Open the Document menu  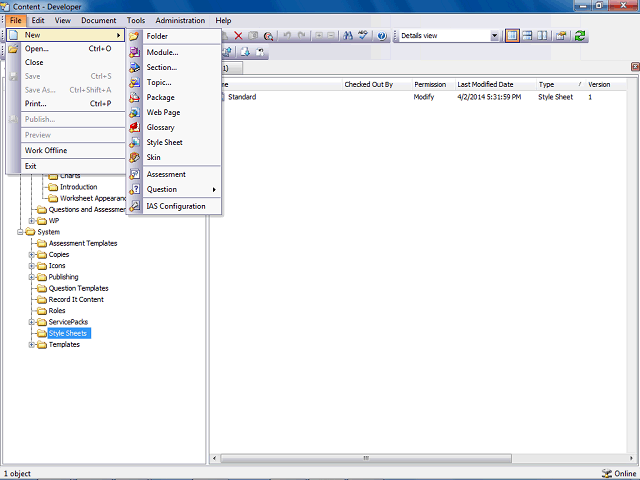point(98,20)
